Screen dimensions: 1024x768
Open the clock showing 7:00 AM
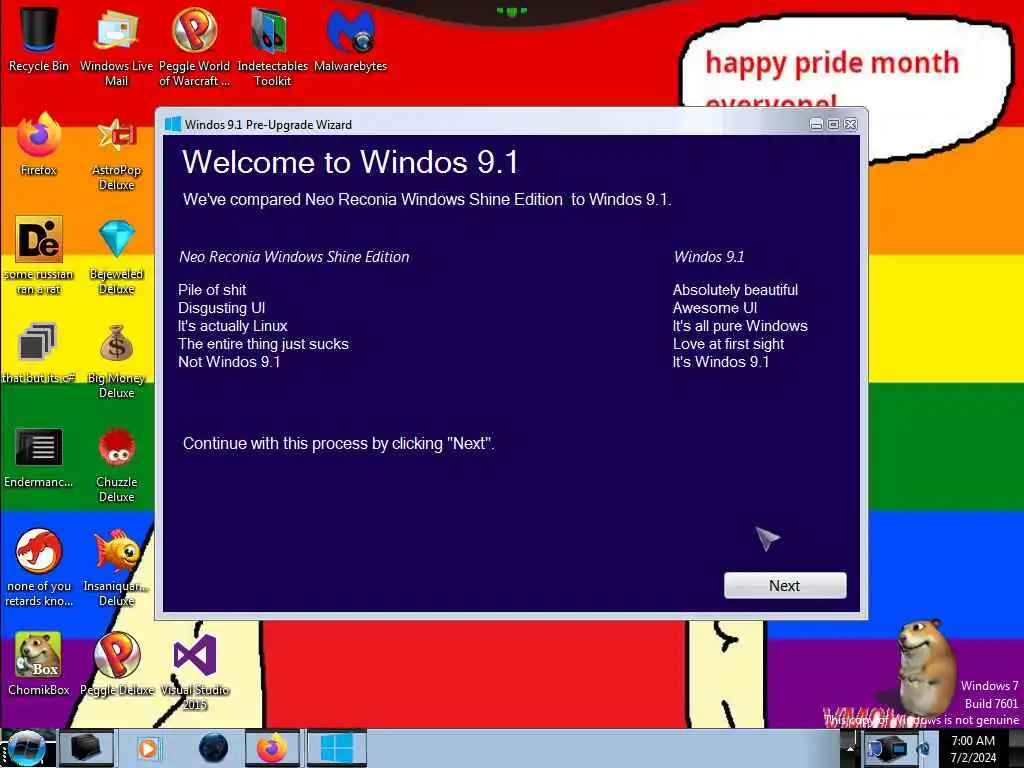pyautogui.click(x=973, y=748)
